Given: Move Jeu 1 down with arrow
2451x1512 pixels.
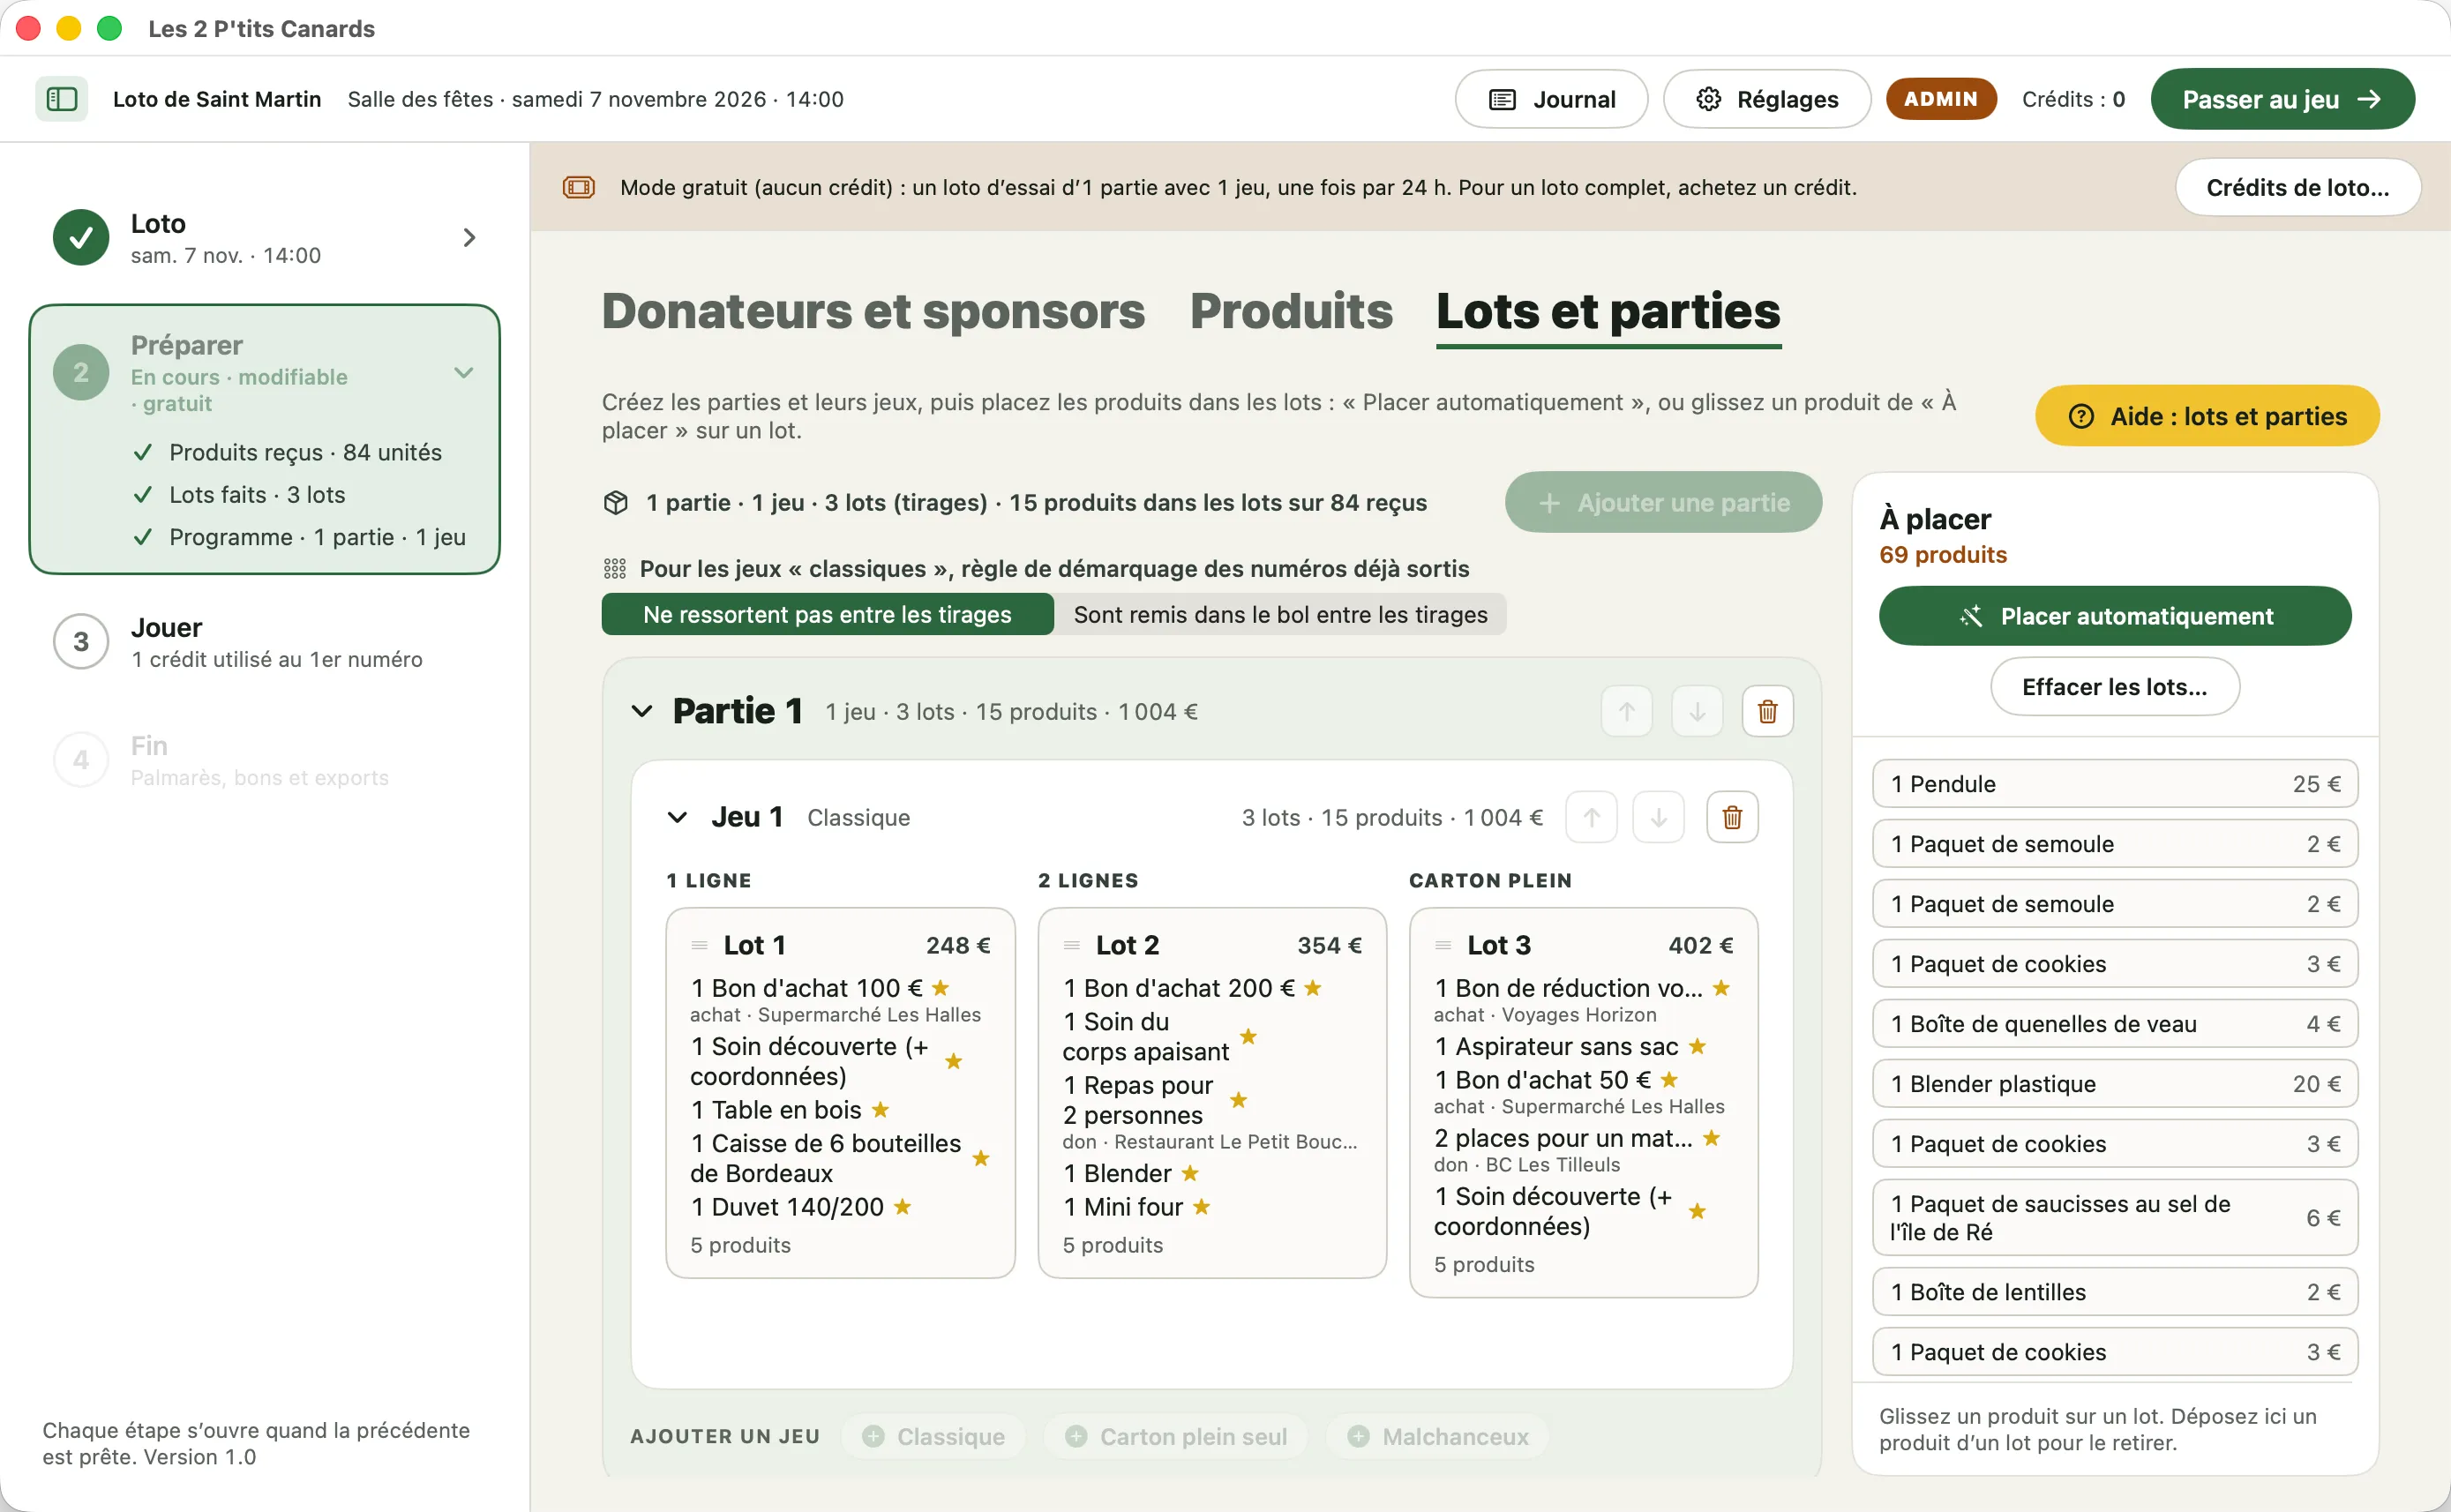Looking at the screenshot, I should pyautogui.click(x=1658, y=817).
